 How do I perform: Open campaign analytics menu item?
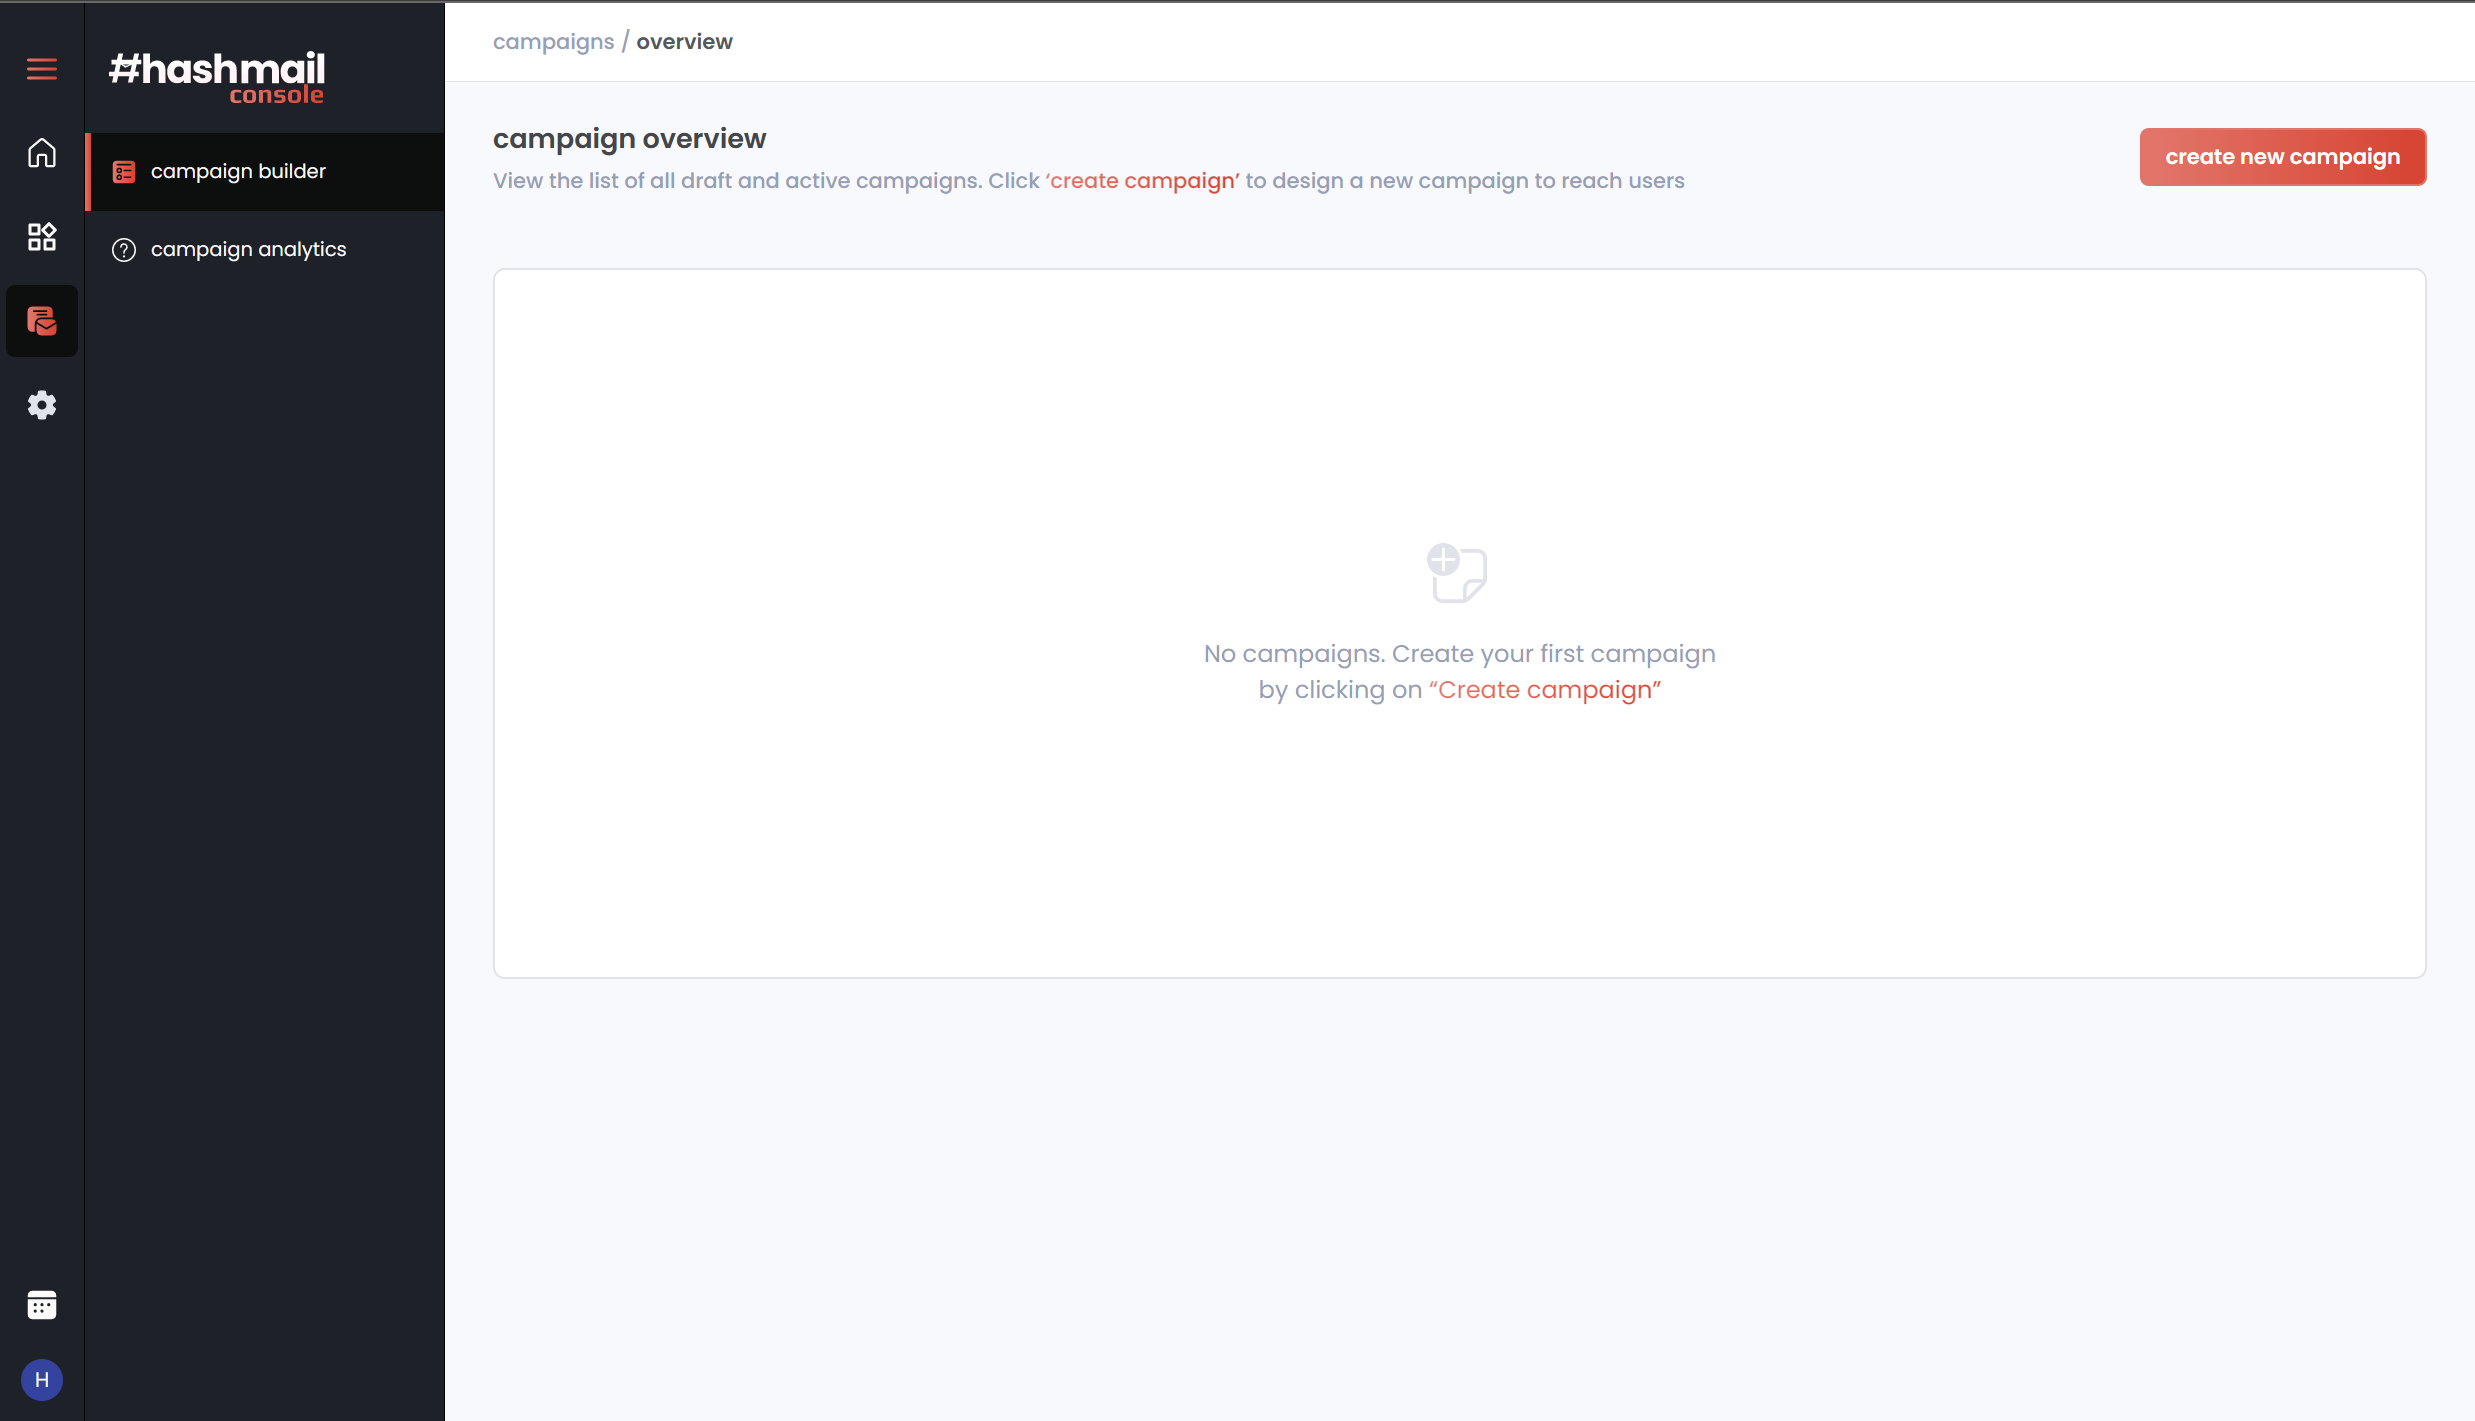pyautogui.click(x=248, y=249)
